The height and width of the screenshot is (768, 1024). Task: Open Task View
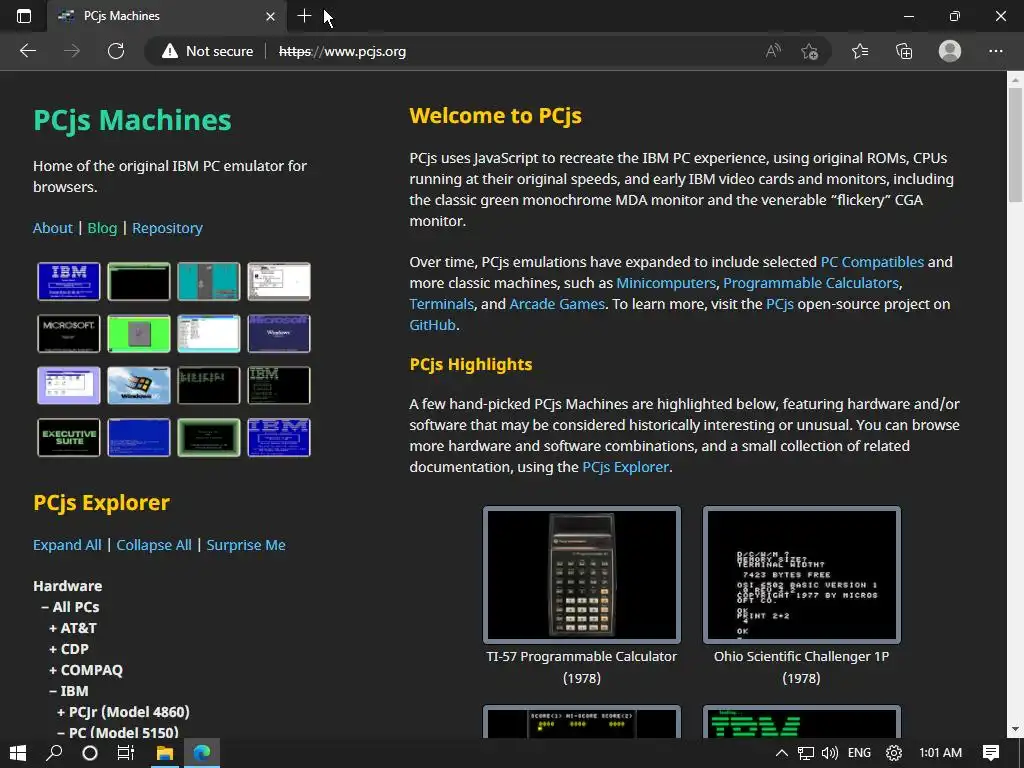[x=125, y=753]
